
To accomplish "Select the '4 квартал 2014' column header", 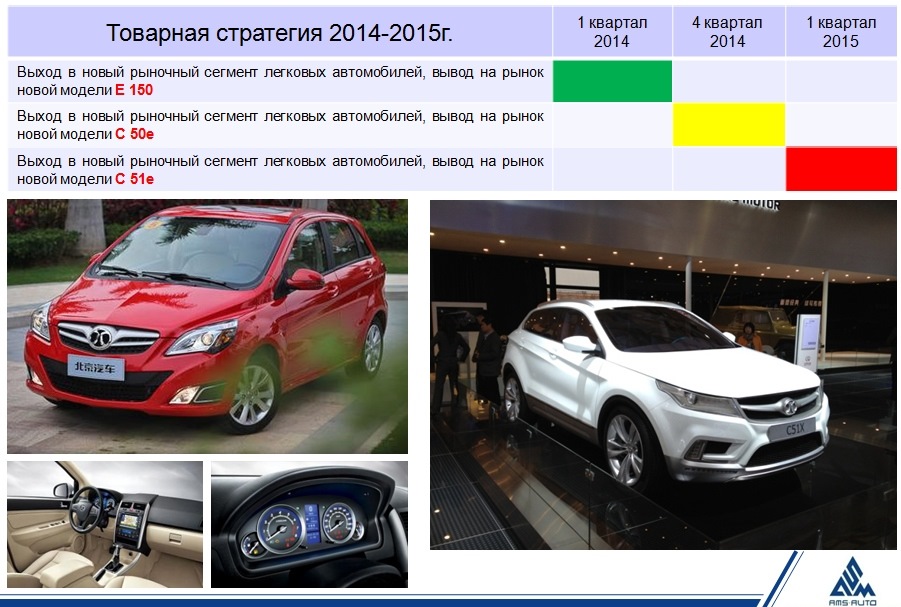I will point(727,32).
